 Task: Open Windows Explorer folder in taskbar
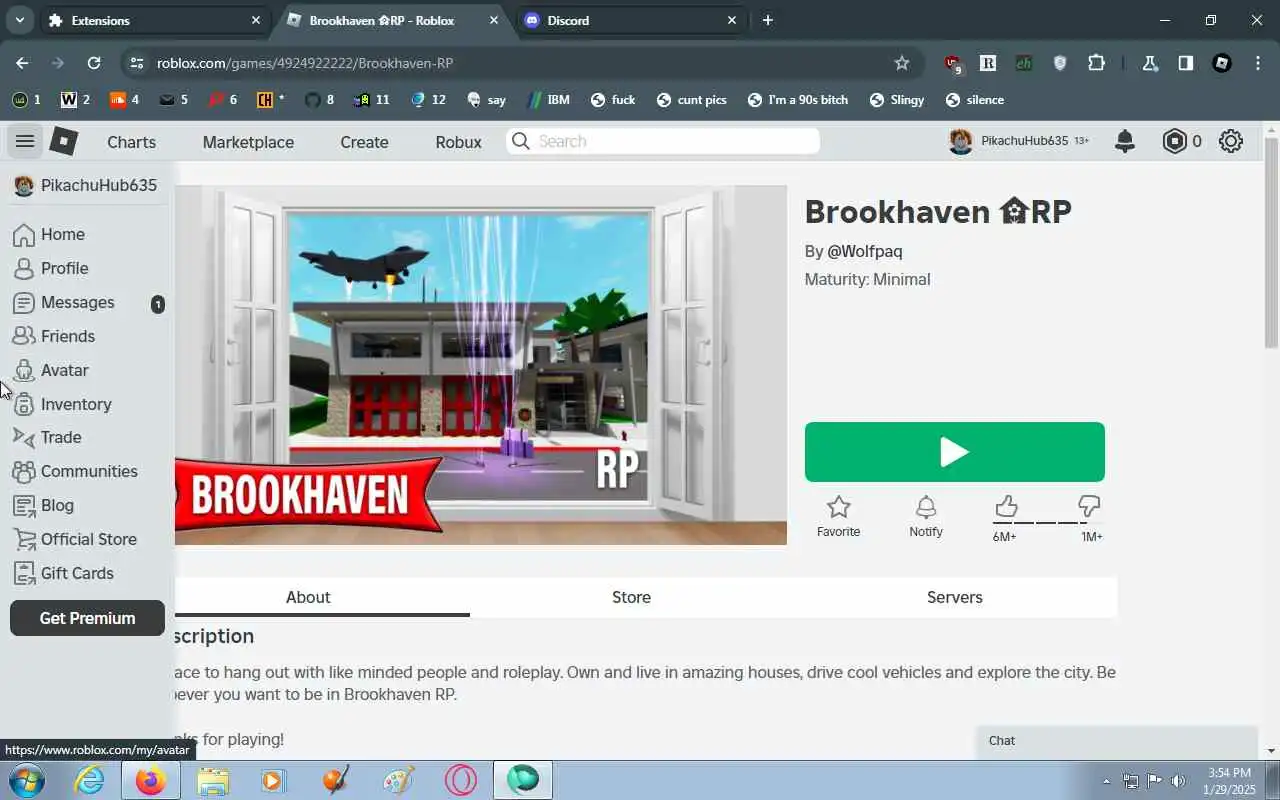(213, 779)
